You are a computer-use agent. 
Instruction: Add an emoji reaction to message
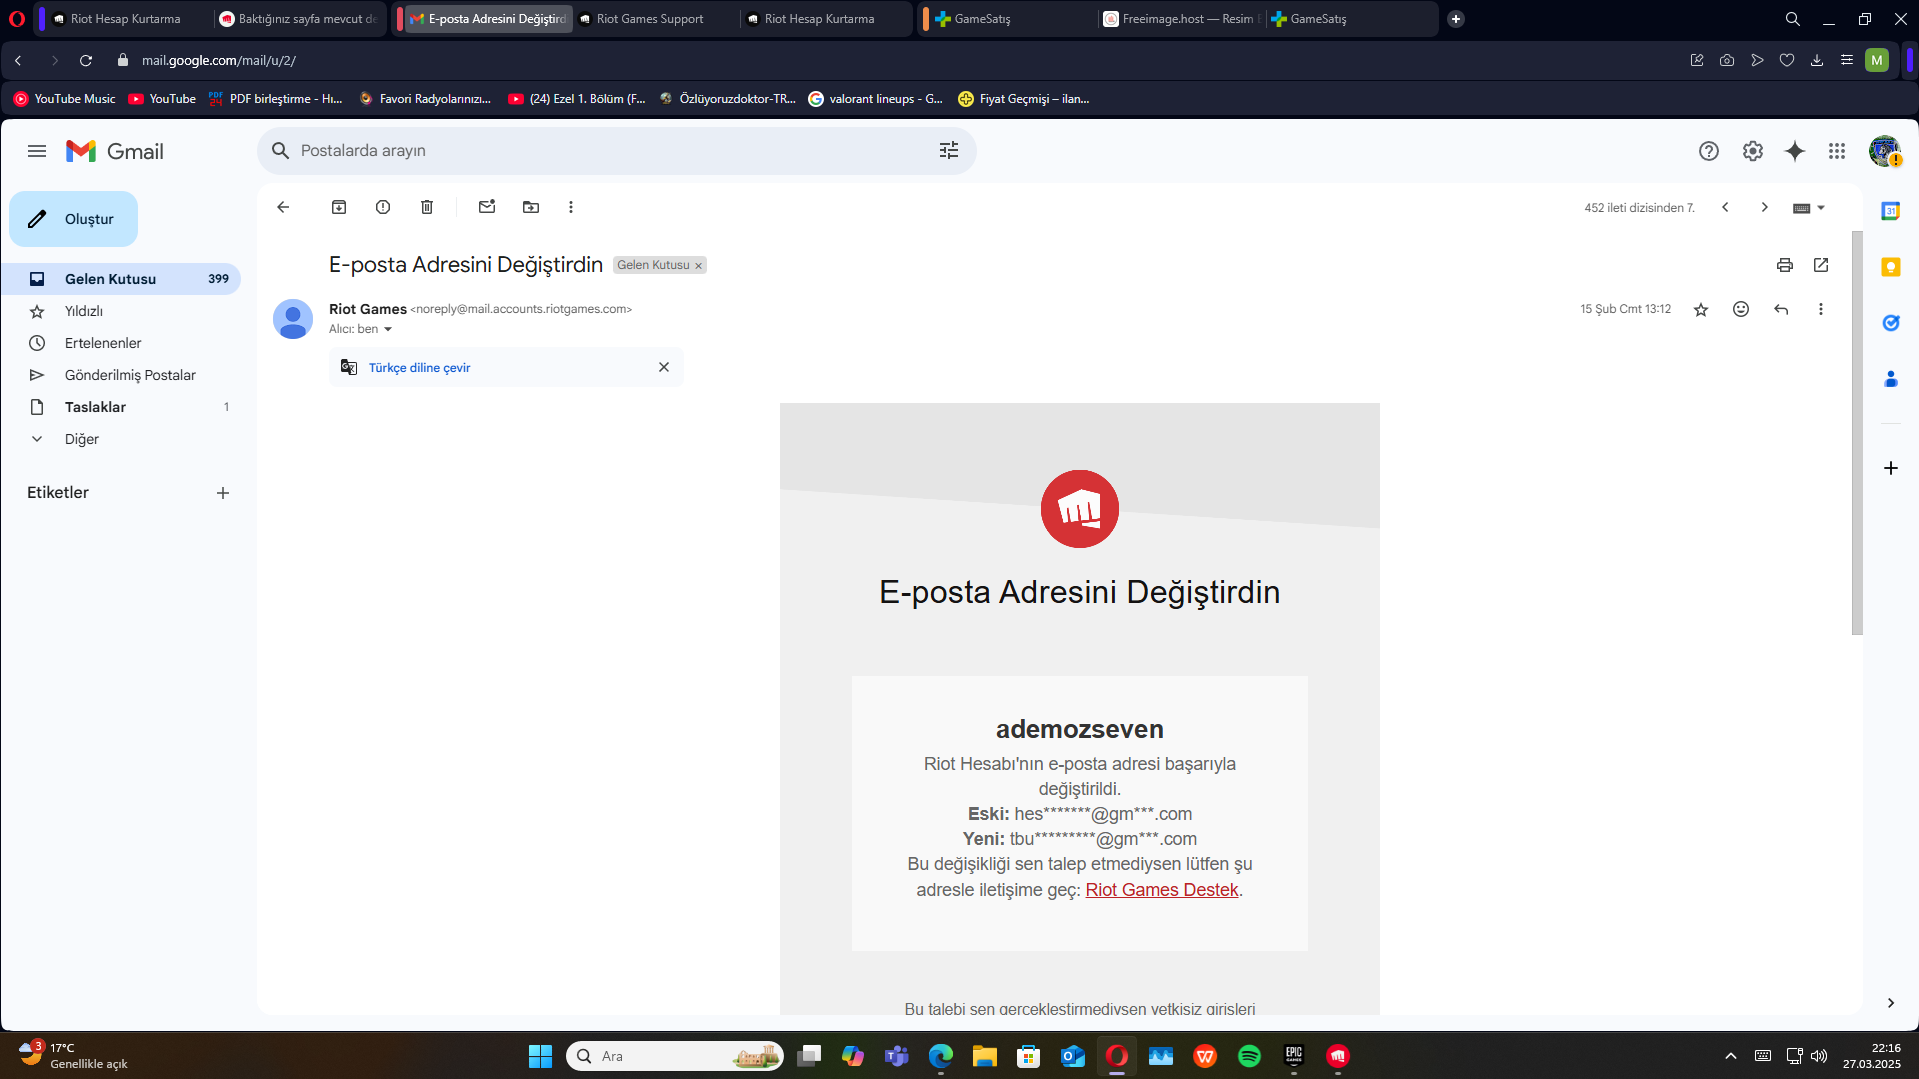click(1741, 310)
